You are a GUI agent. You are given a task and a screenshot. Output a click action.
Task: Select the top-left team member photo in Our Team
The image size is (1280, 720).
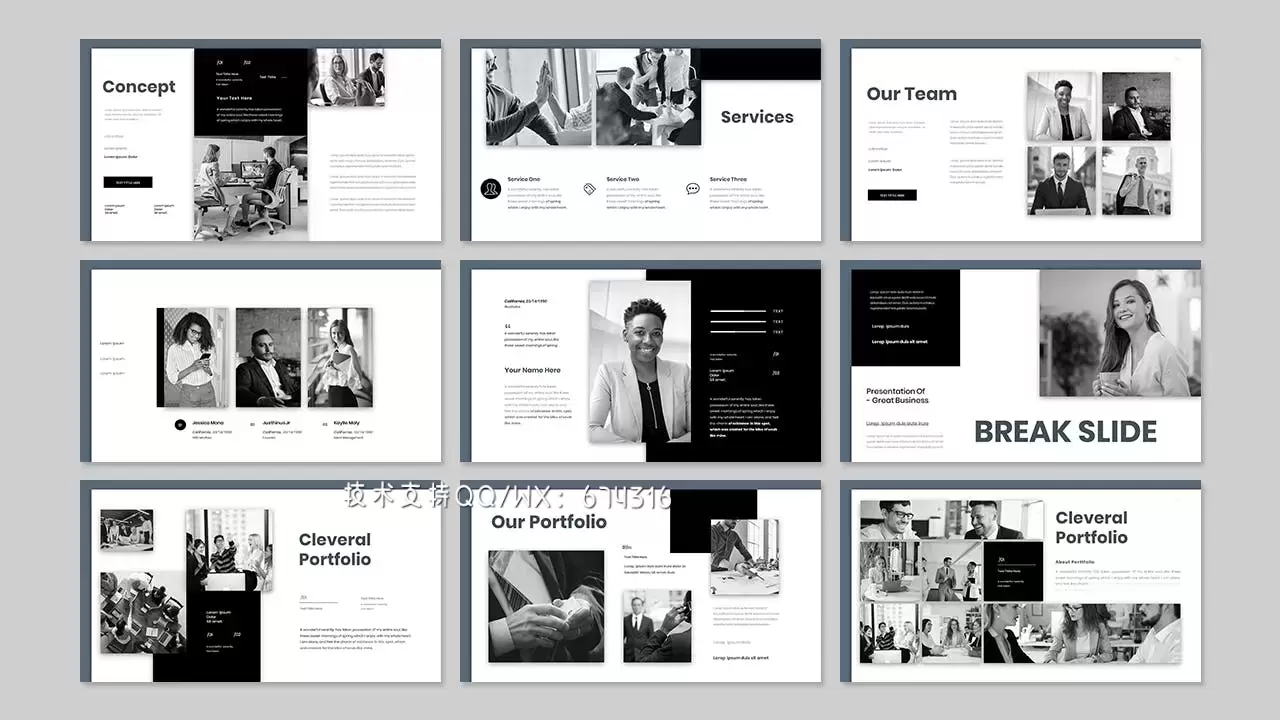pyautogui.click(x=1061, y=106)
